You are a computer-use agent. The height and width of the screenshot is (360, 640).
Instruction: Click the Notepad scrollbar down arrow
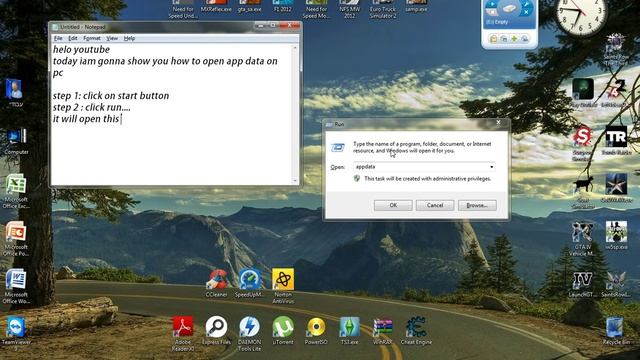tap(295, 180)
